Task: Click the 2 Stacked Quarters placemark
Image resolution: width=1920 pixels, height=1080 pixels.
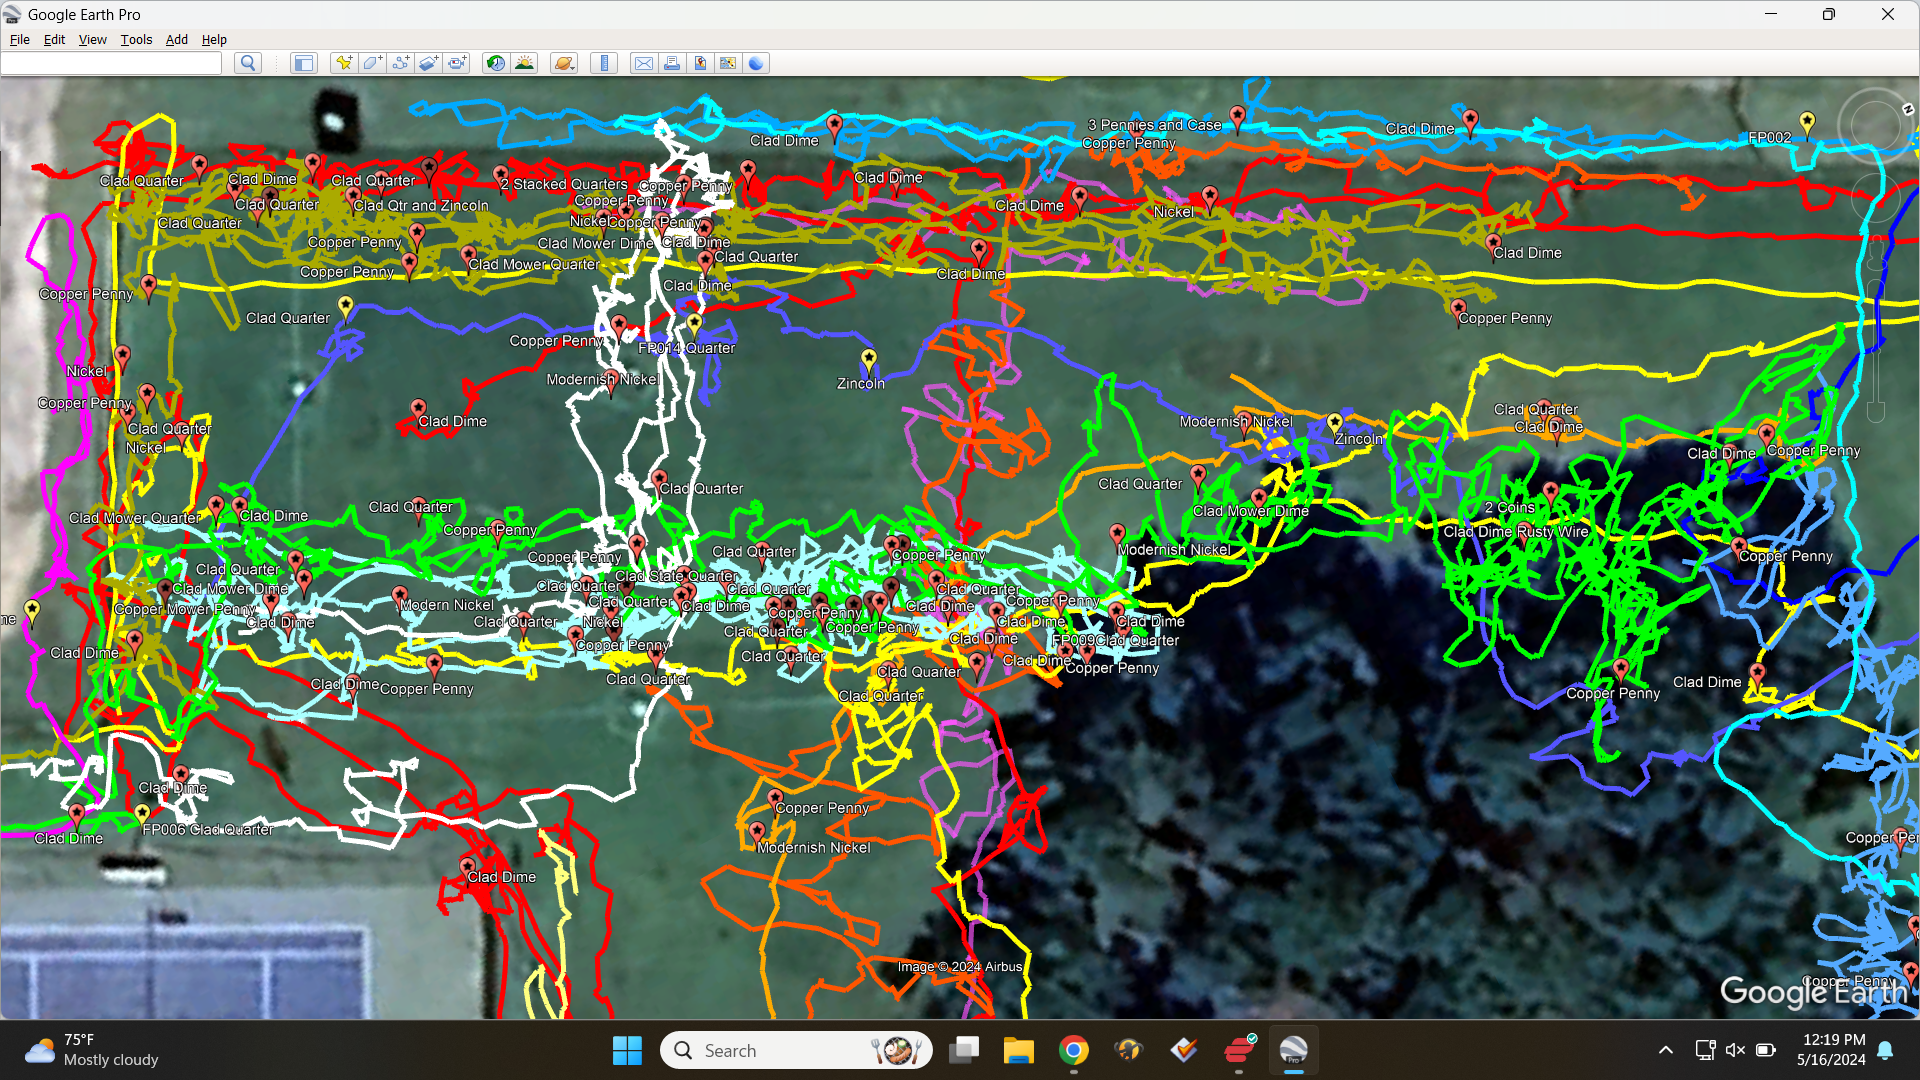Action: (x=501, y=176)
